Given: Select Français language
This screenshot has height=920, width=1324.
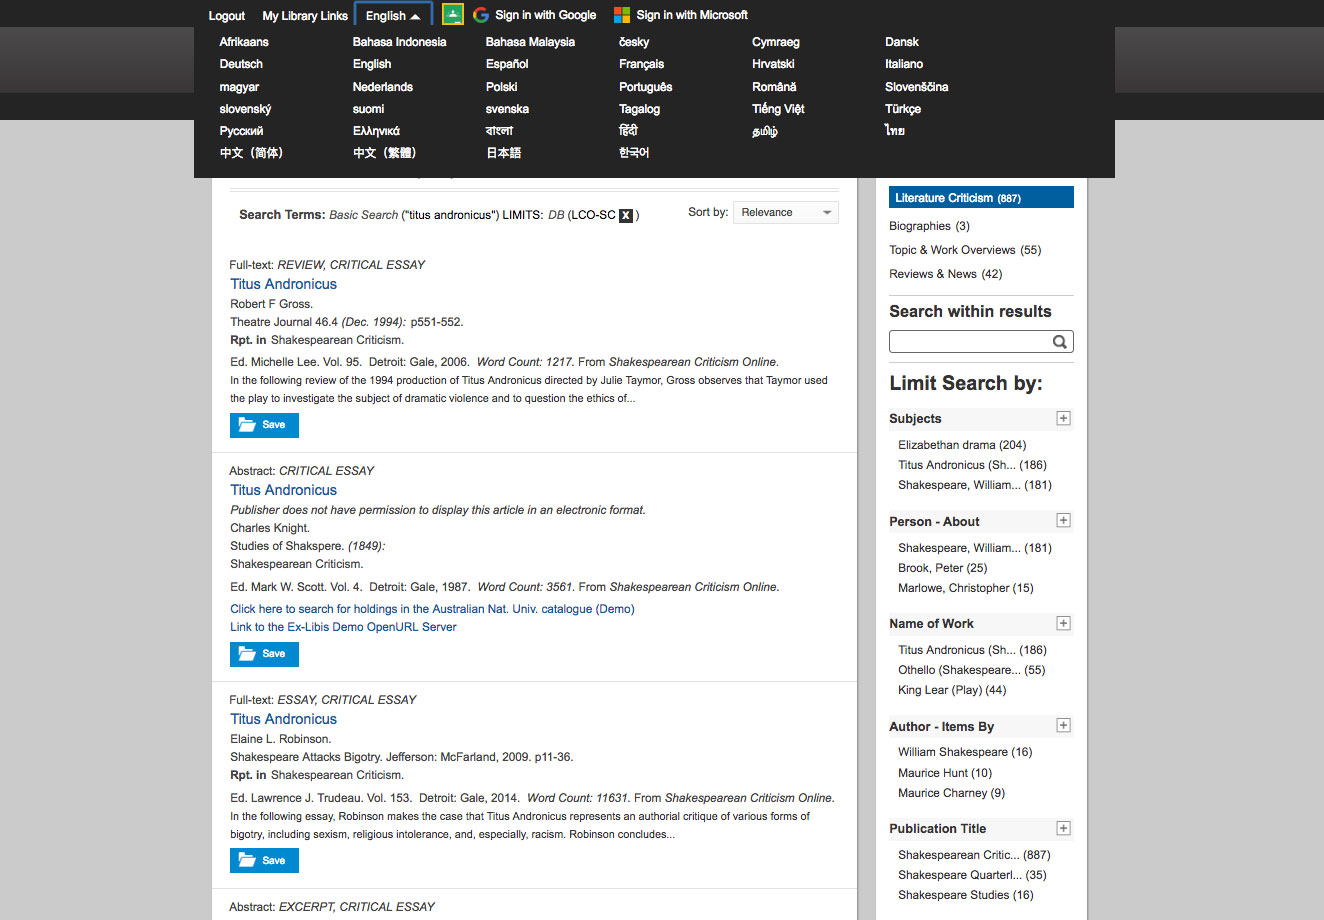Looking at the screenshot, I should point(641,64).
